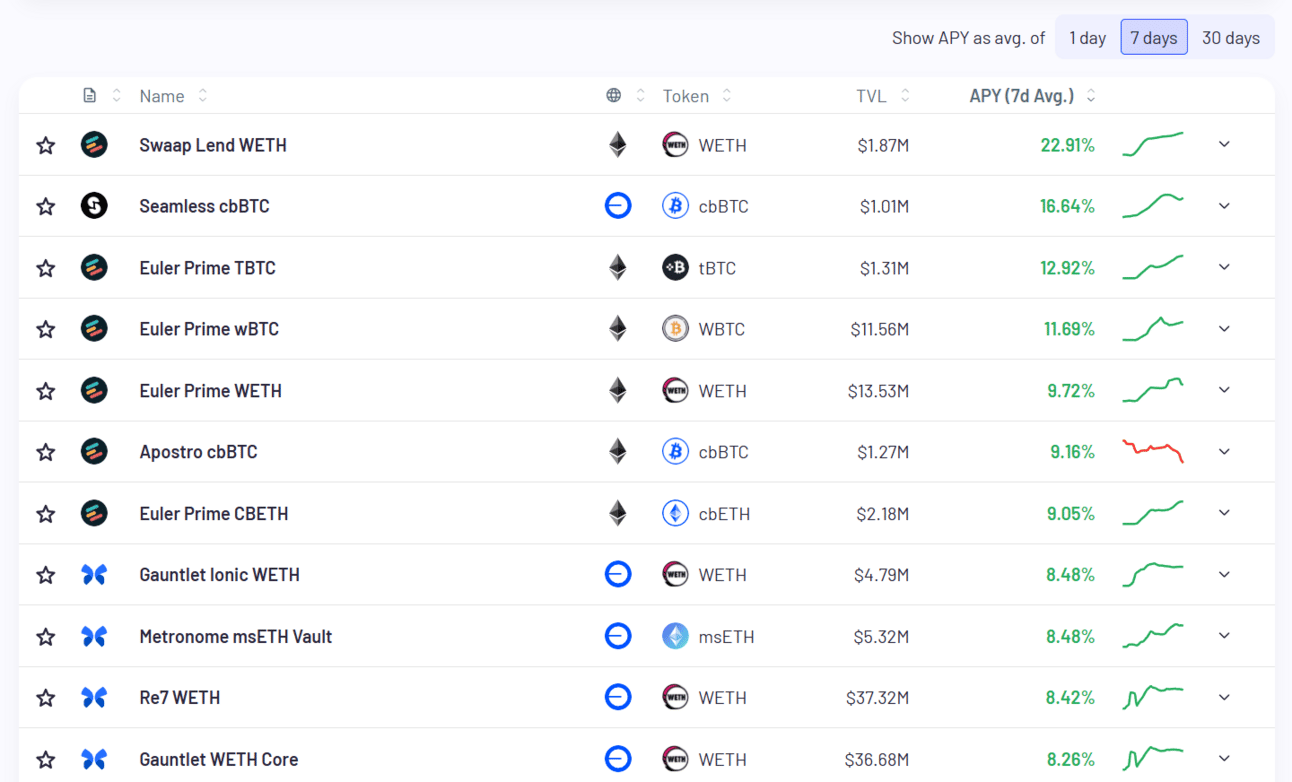Star the Seamless cbBTC vault
This screenshot has width=1292, height=782.
(x=46, y=207)
